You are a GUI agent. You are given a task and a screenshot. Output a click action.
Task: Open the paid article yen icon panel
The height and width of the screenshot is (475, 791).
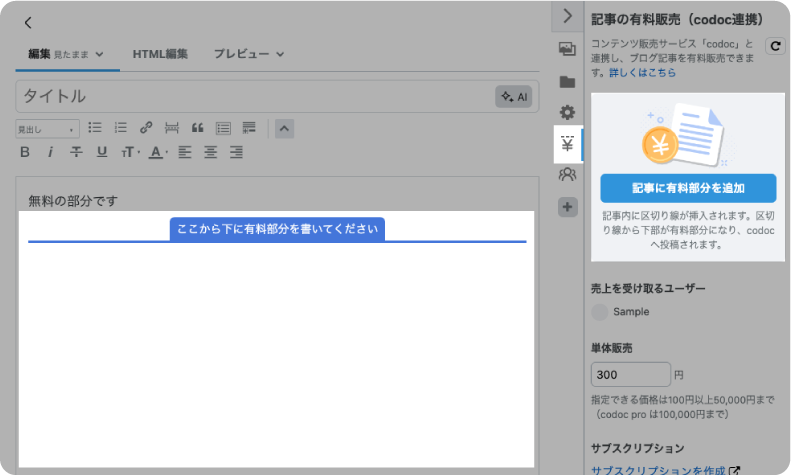click(567, 144)
